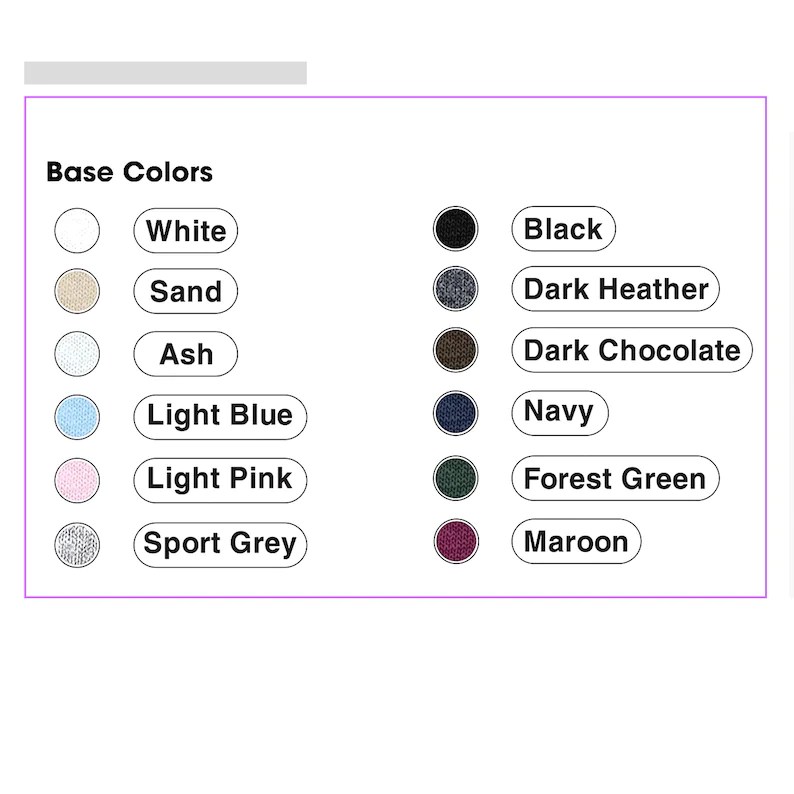Select the Sand color swatch
This screenshot has height=794, width=794.
[x=77, y=291]
